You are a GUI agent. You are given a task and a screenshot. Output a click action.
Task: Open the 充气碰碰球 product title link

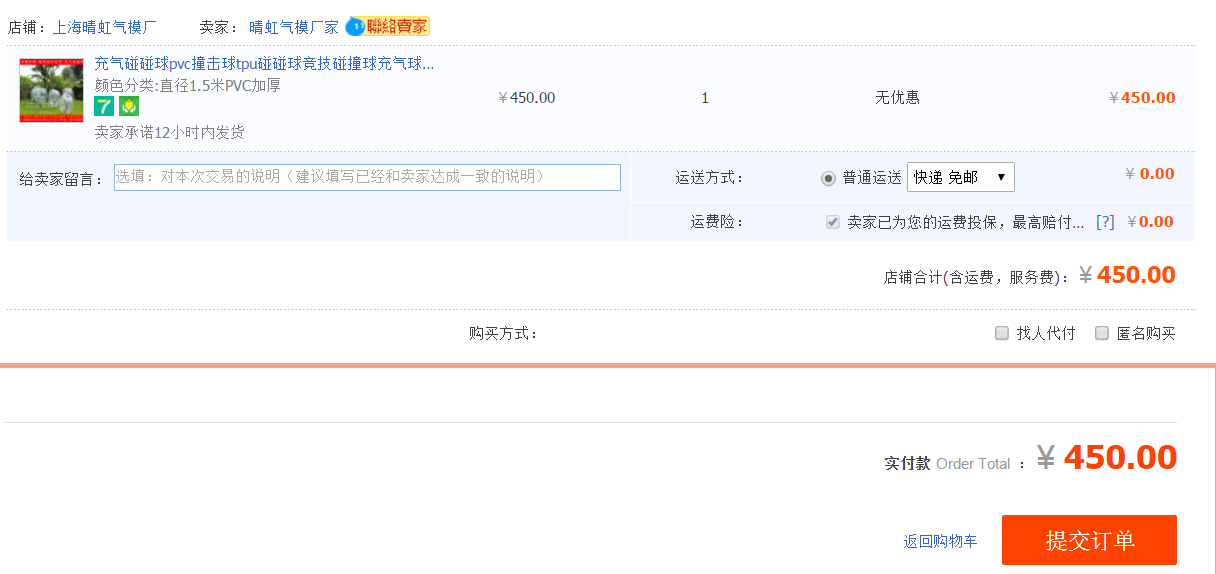tap(264, 64)
